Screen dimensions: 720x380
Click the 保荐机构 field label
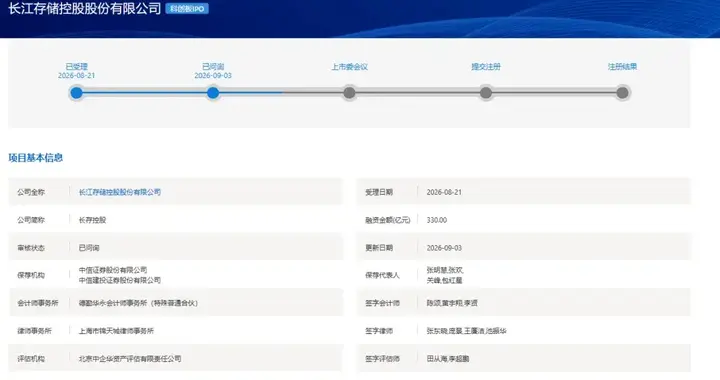point(31,275)
